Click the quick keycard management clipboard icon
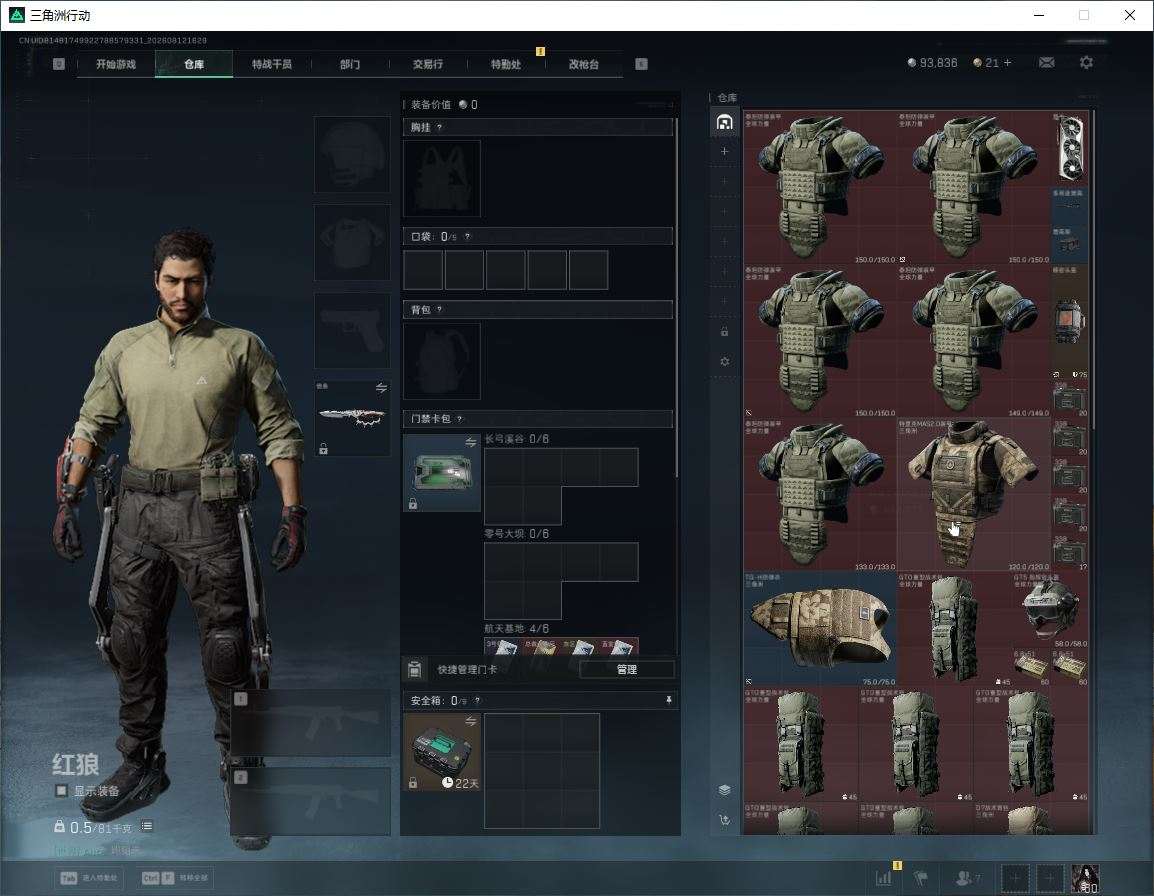The width and height of the screenshot is (1154, 896). [414, 669]
